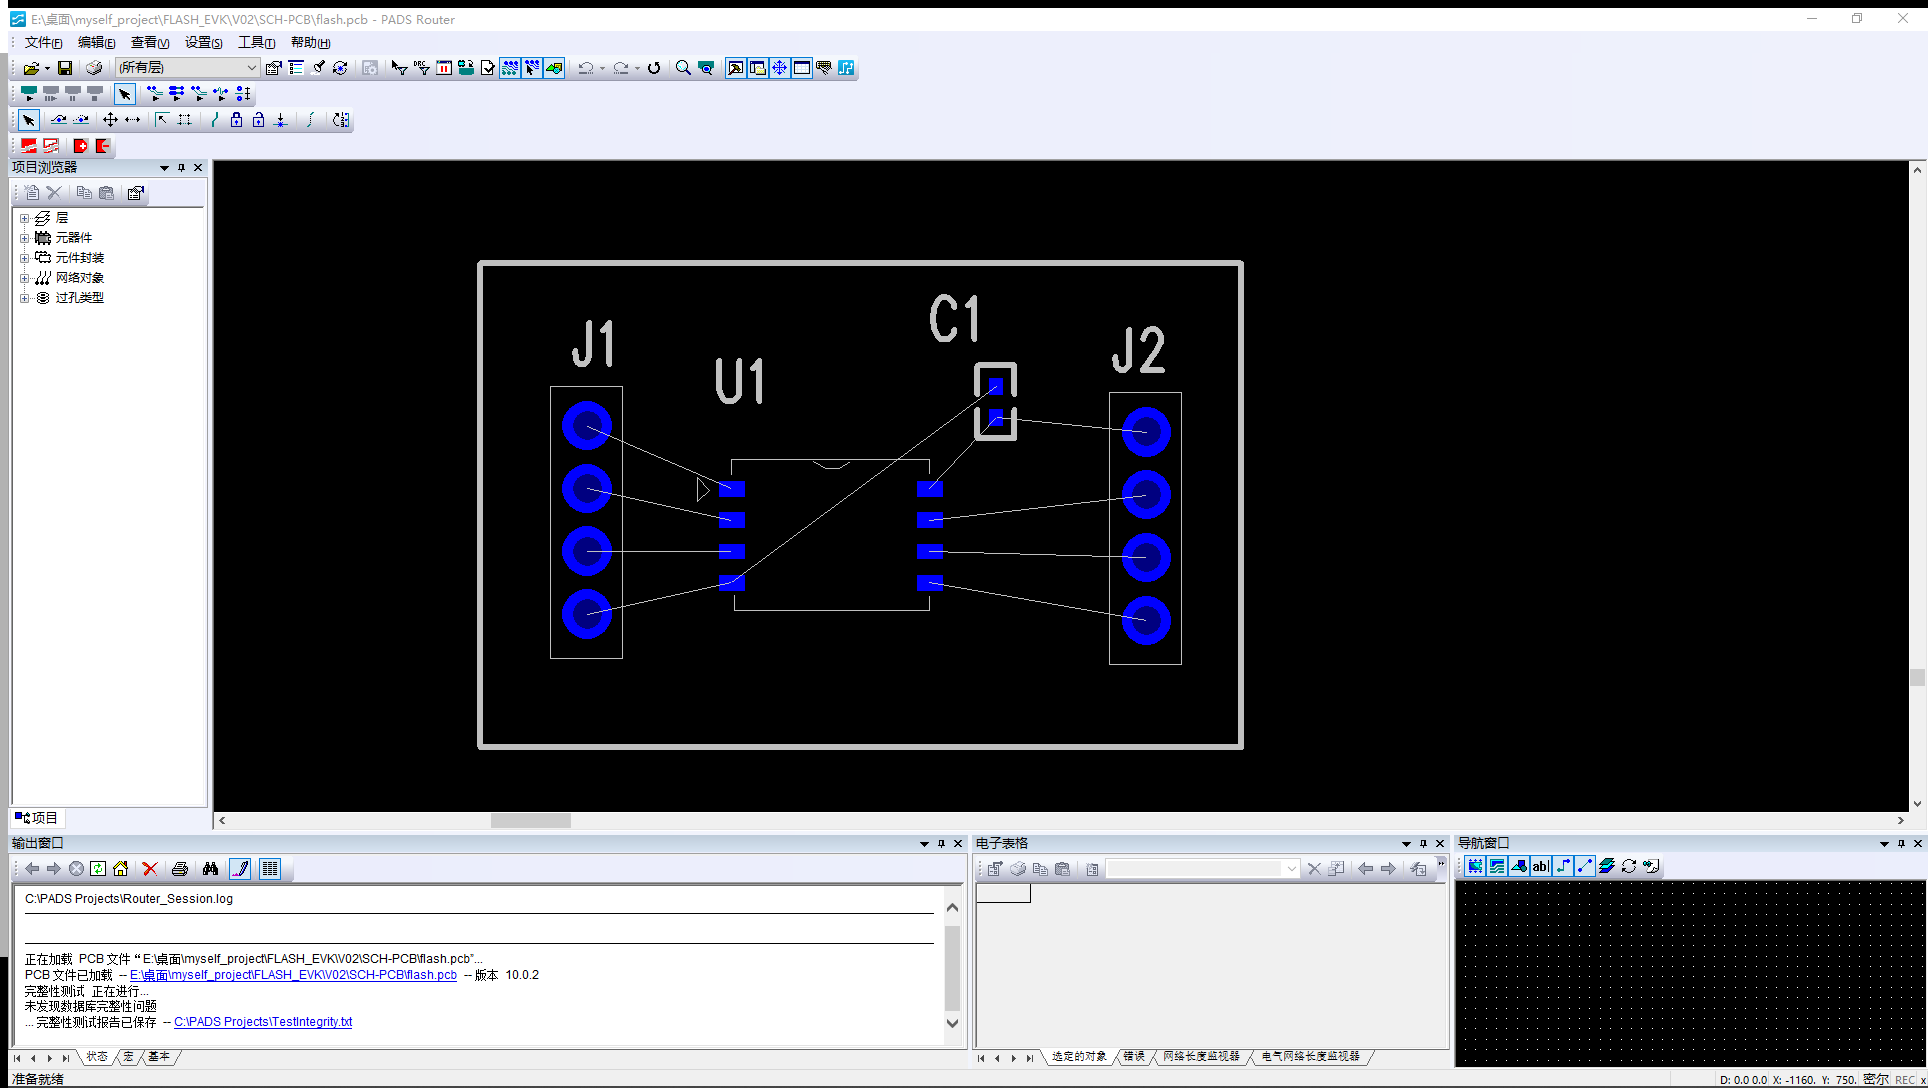Open the TestIntegrity.txt report link
1928x1088 pixels.
pos(263,1022)
